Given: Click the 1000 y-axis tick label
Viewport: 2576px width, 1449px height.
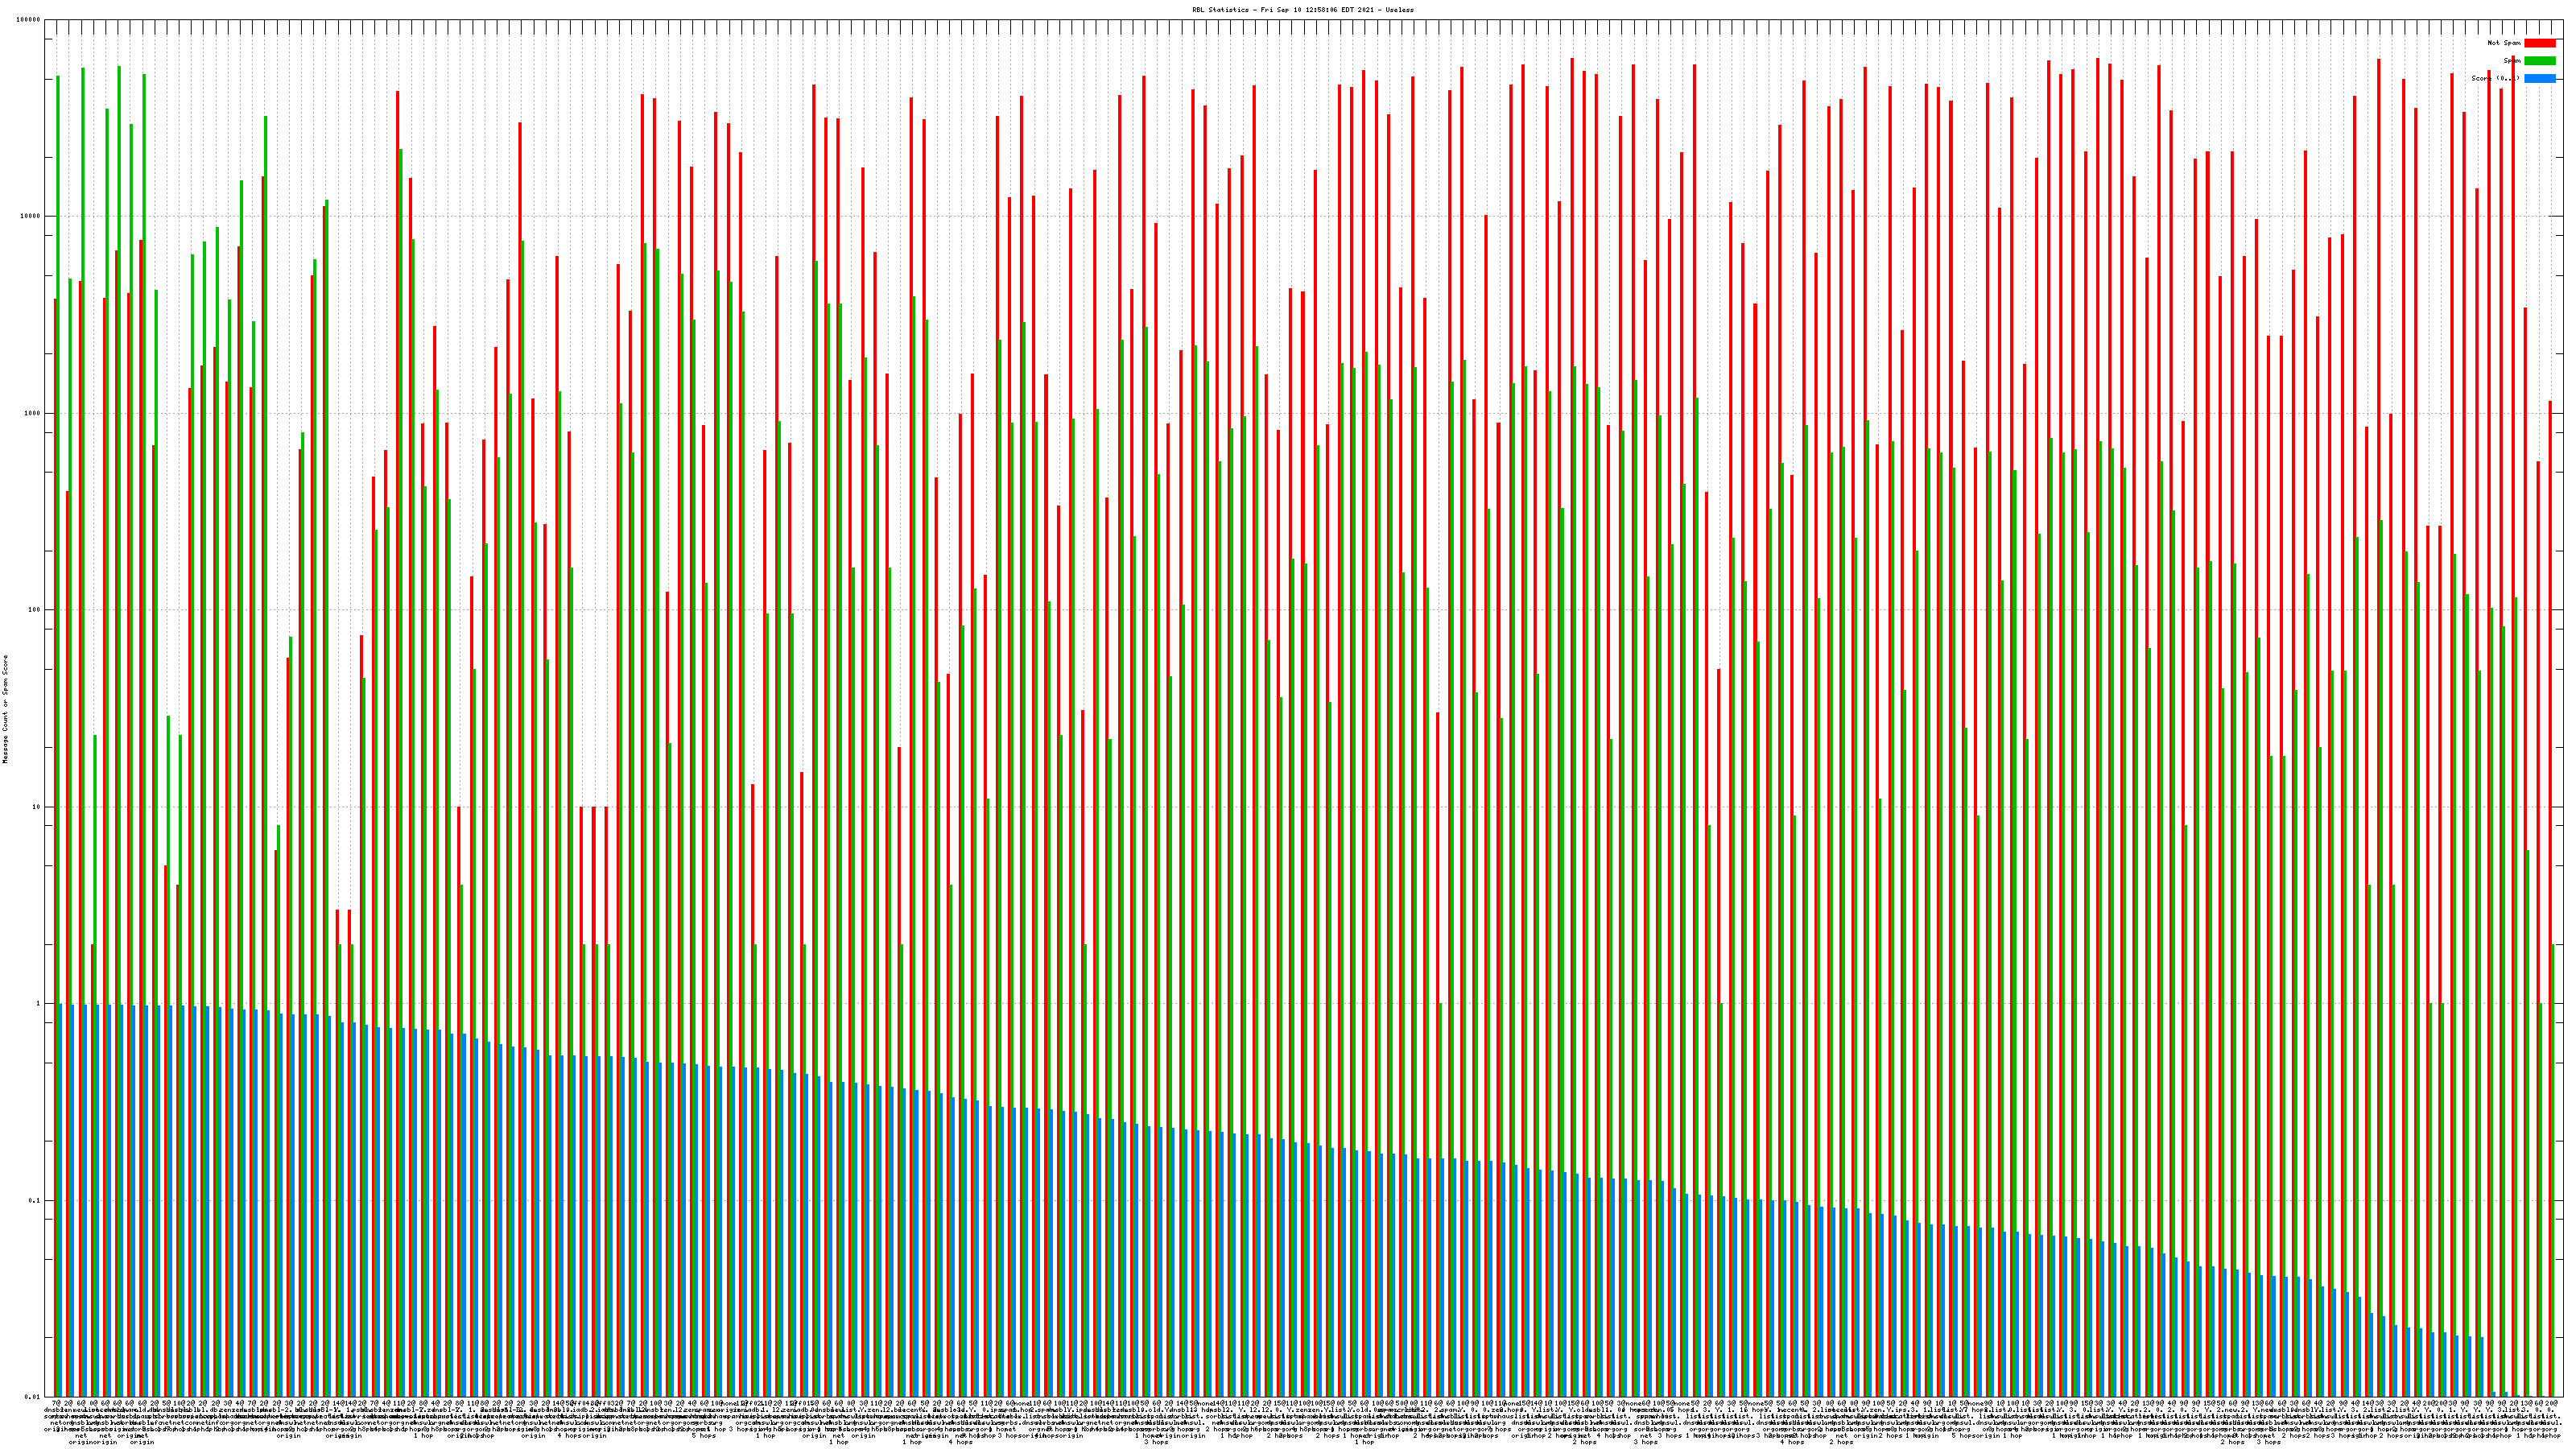Looking at the screenshot, I should pyautogui.click(x=33, y=413).
